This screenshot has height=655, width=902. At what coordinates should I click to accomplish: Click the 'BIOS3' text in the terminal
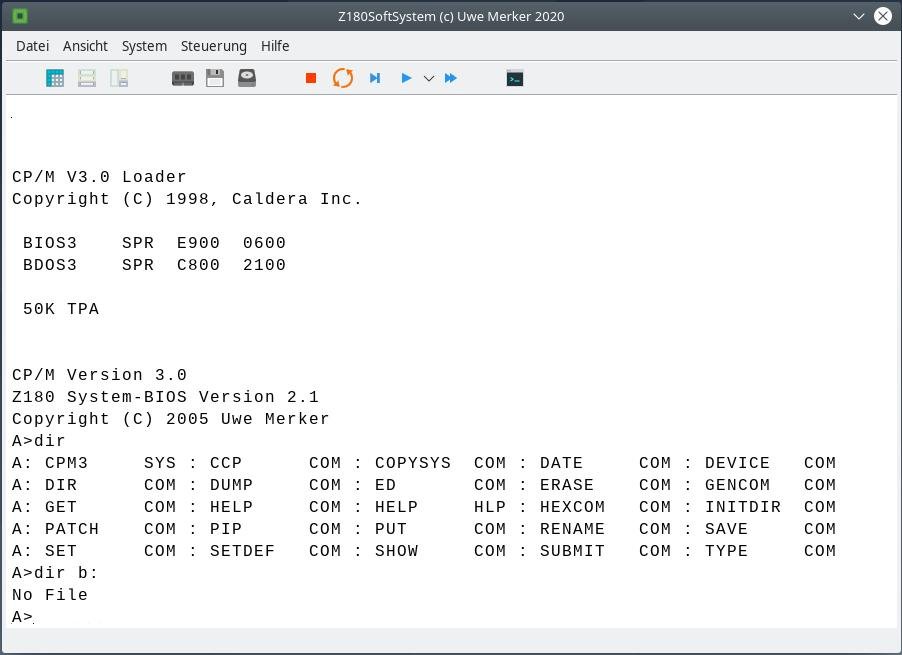click(49, 243)
